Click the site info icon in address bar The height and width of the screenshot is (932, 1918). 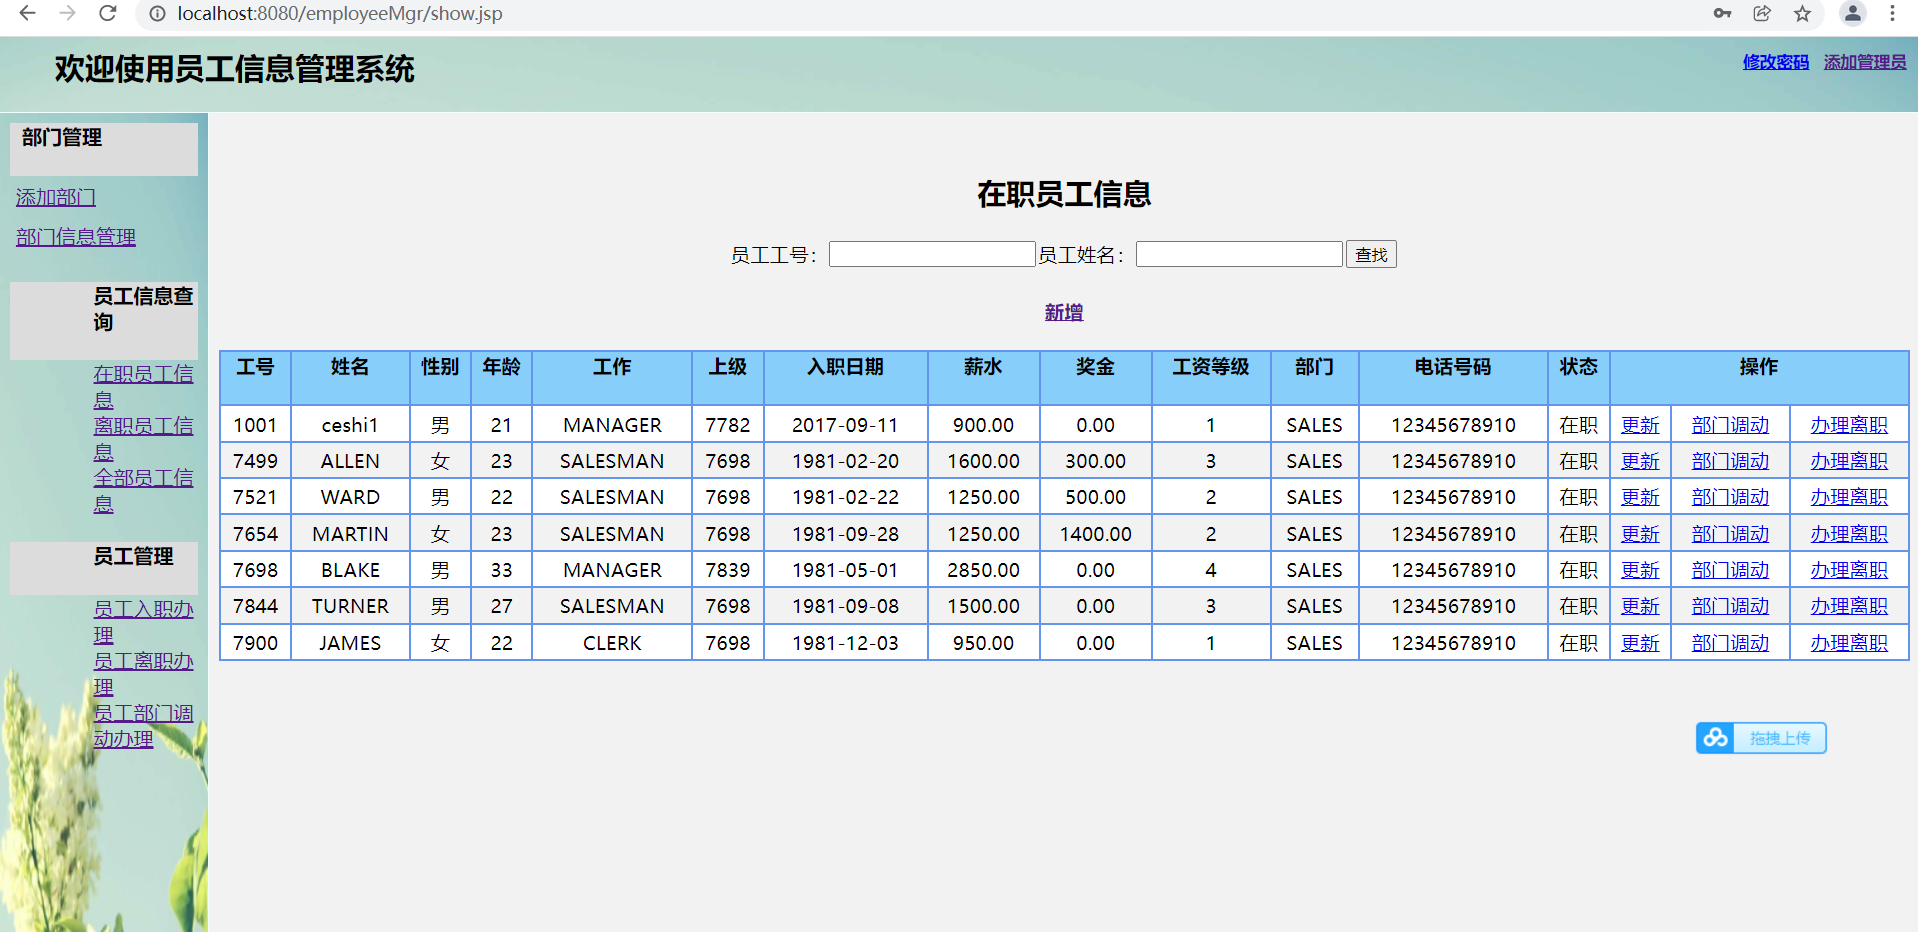157,13
